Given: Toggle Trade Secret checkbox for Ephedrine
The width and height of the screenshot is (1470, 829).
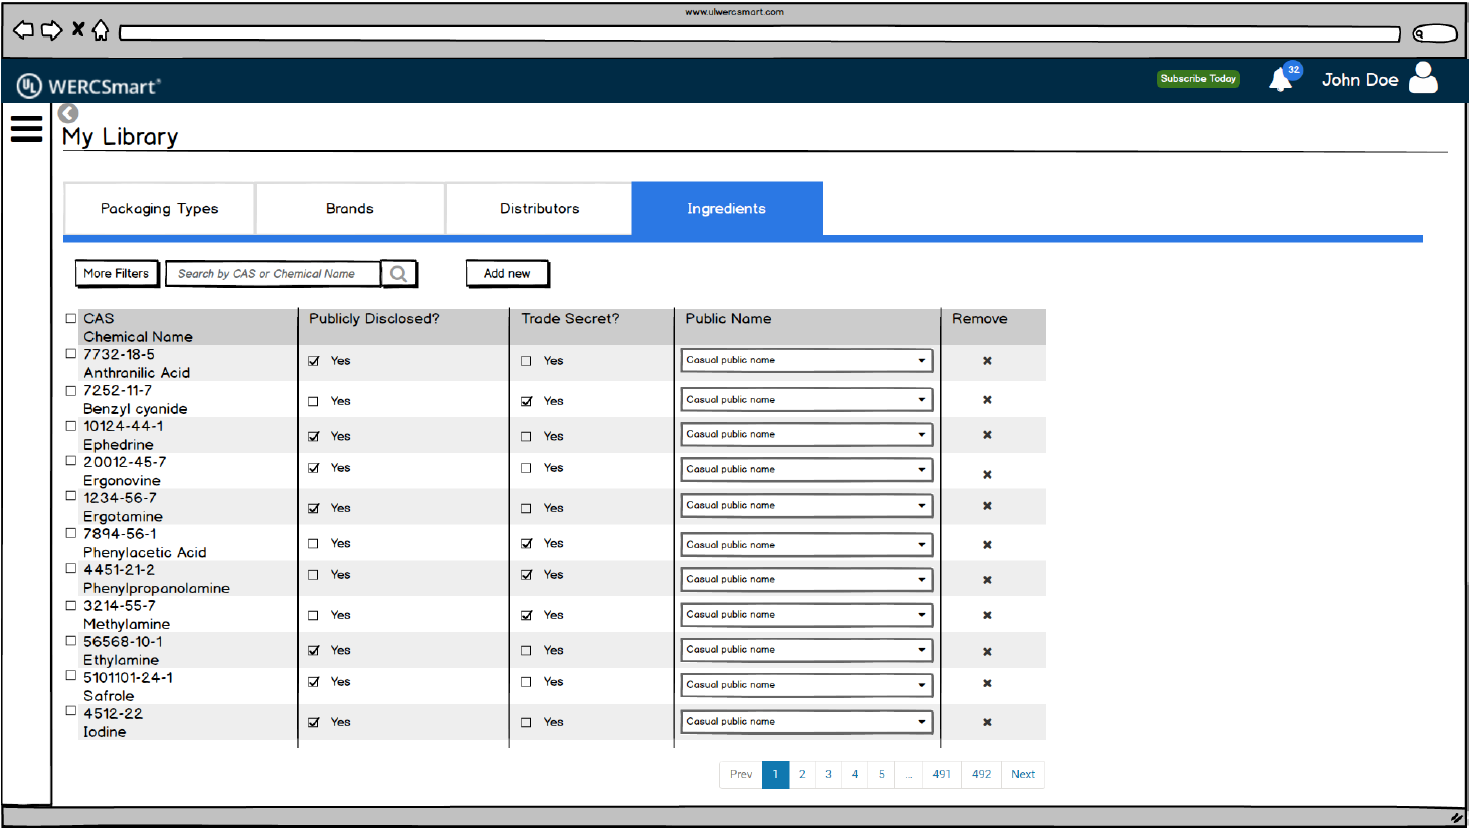Looking at the screenshot, I should point(526,437).
